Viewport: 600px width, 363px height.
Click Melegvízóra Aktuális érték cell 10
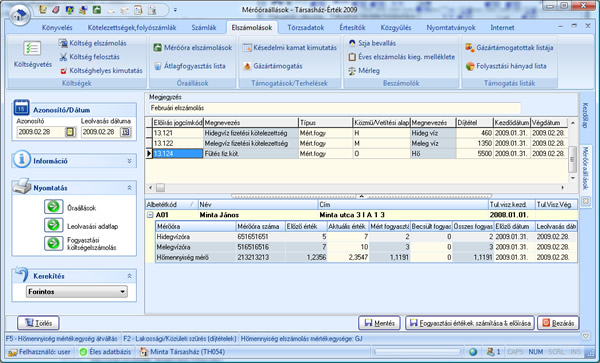point(348,247)
